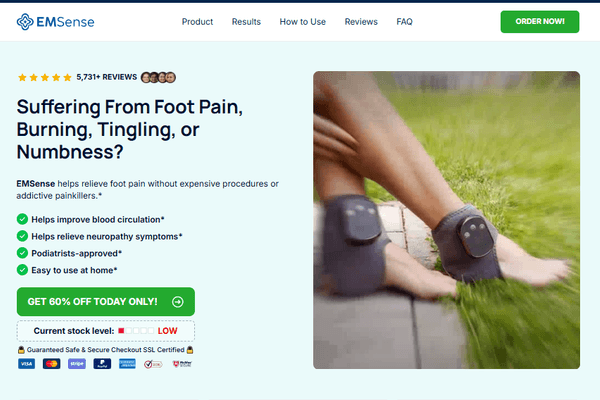Open the Product menu item

197,22
